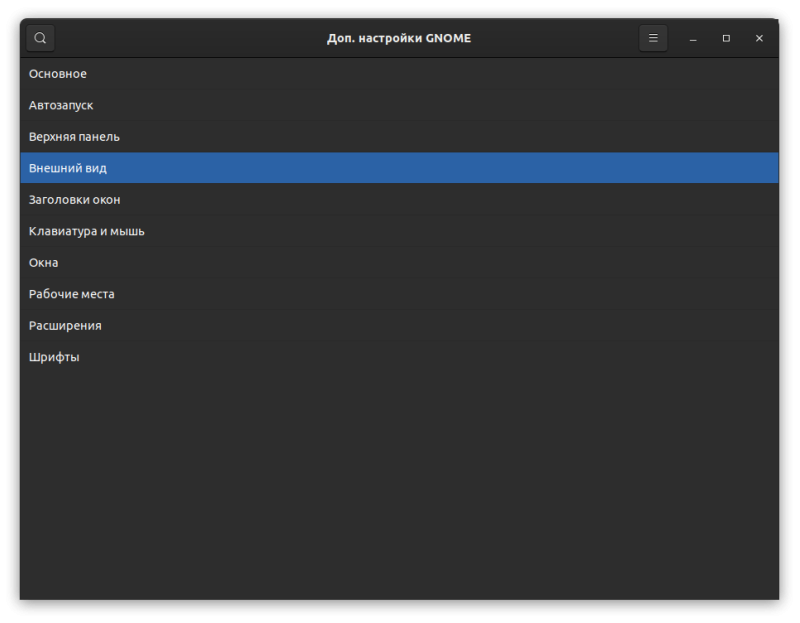The image size is (800, 623).
Task: Select the Основное category
Action: tap(399, 74)
